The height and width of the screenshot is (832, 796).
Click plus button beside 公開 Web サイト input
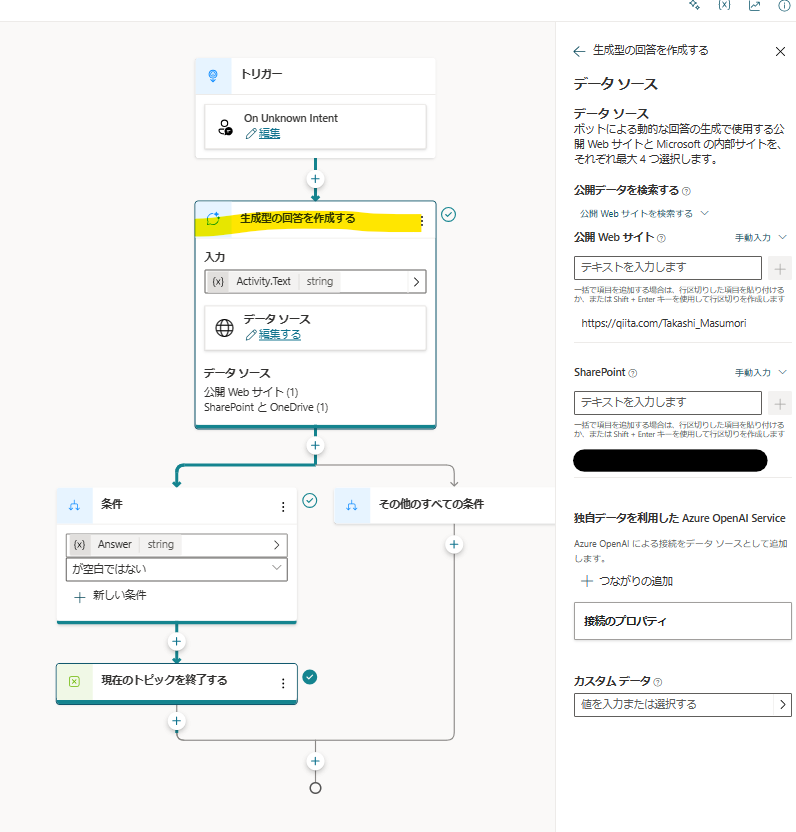coord(780,269)
